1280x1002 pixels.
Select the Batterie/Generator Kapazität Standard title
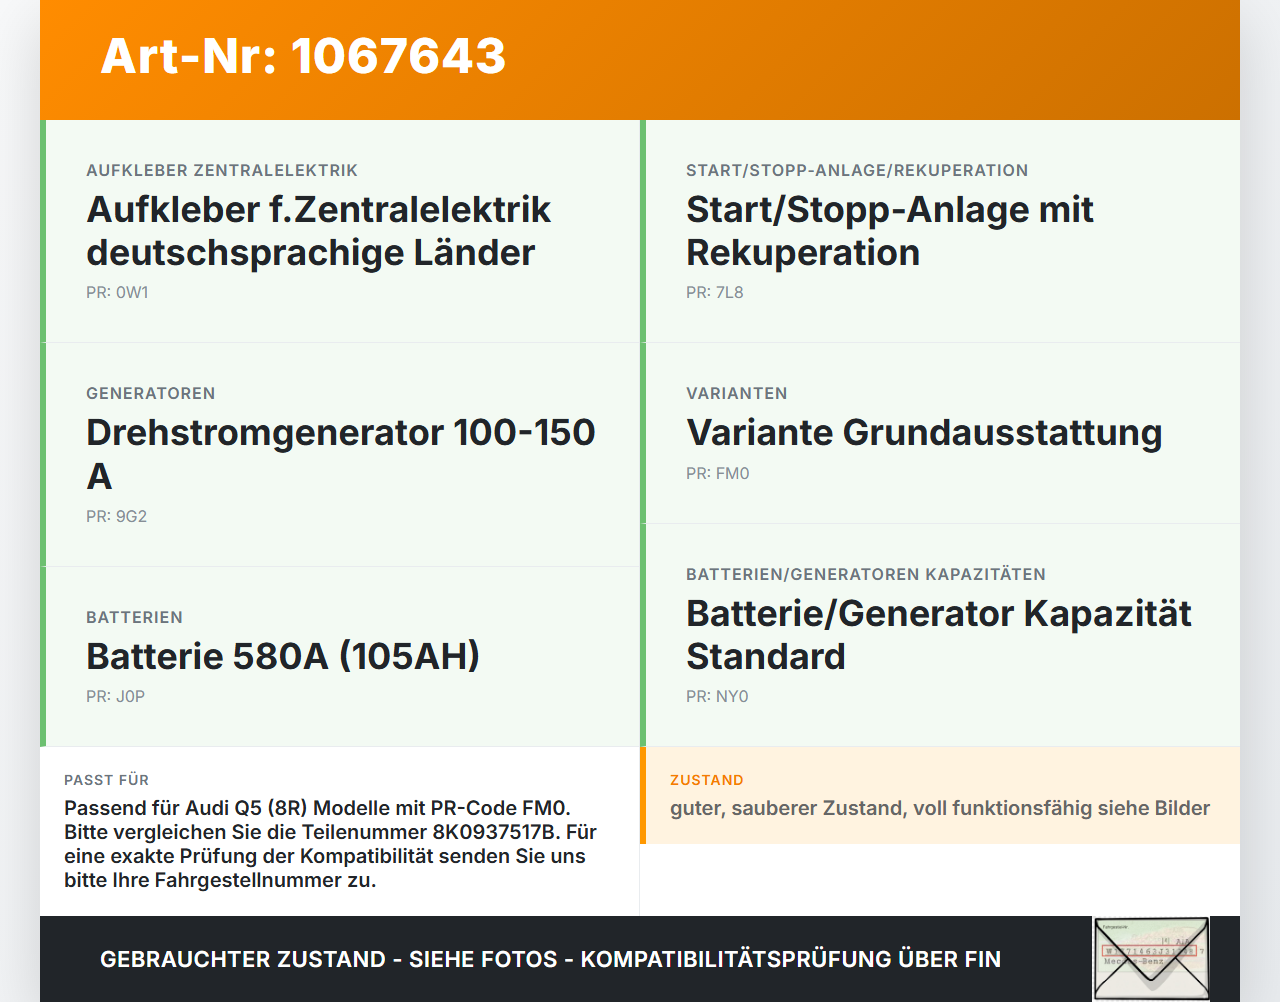click(938, 635)
